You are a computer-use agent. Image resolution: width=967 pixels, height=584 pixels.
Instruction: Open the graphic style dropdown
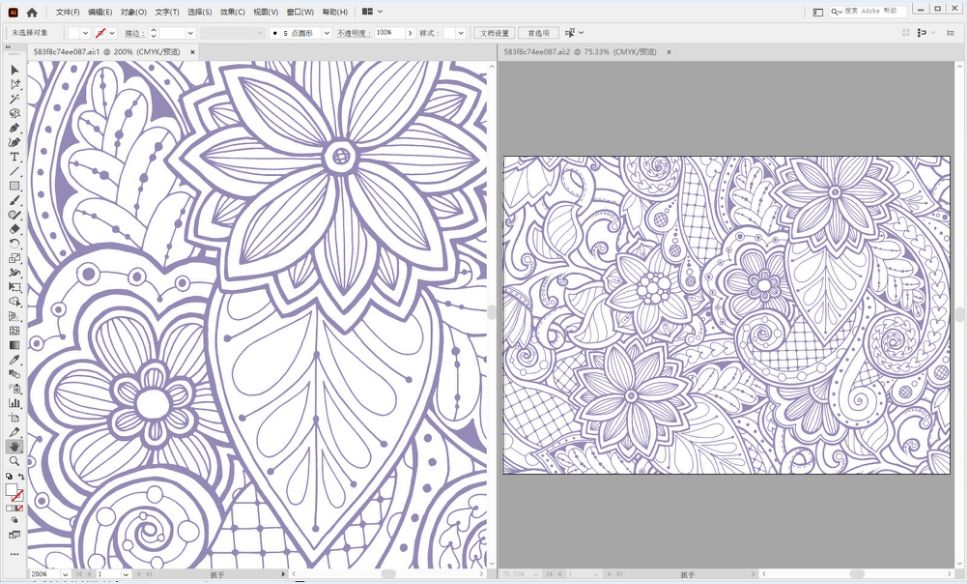pyautogui.click(x=461, y=33)
